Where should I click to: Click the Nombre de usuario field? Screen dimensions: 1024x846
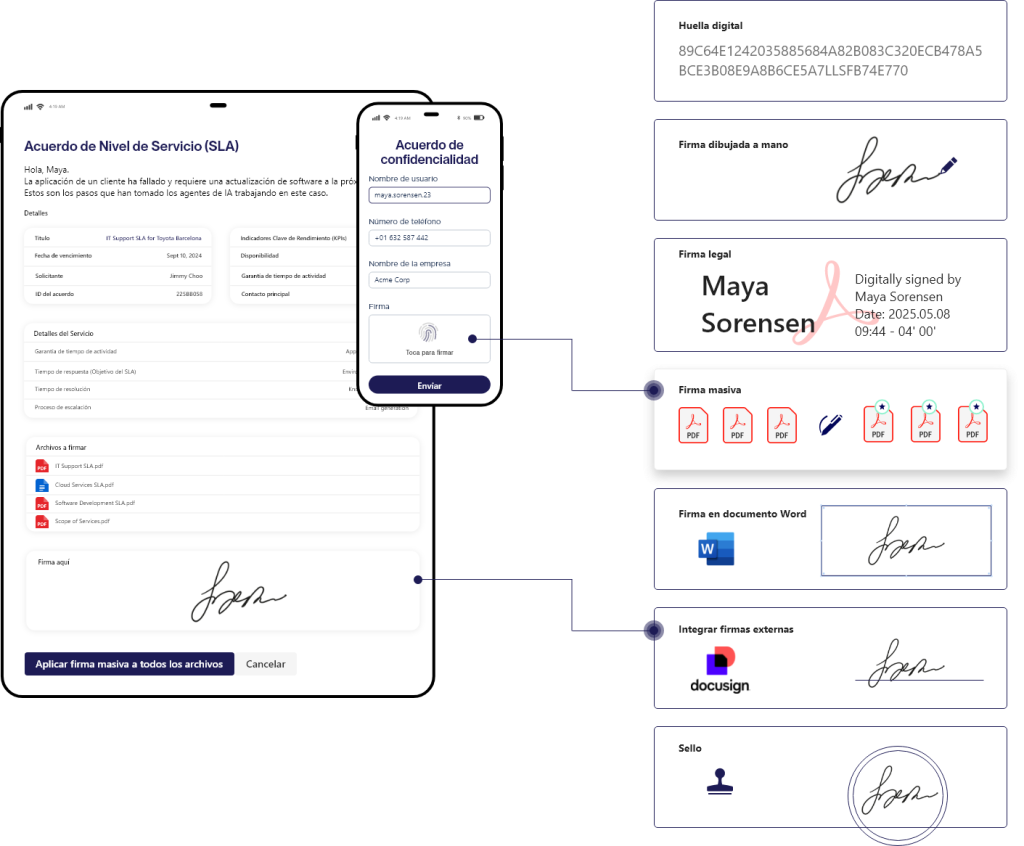point(429,196)
